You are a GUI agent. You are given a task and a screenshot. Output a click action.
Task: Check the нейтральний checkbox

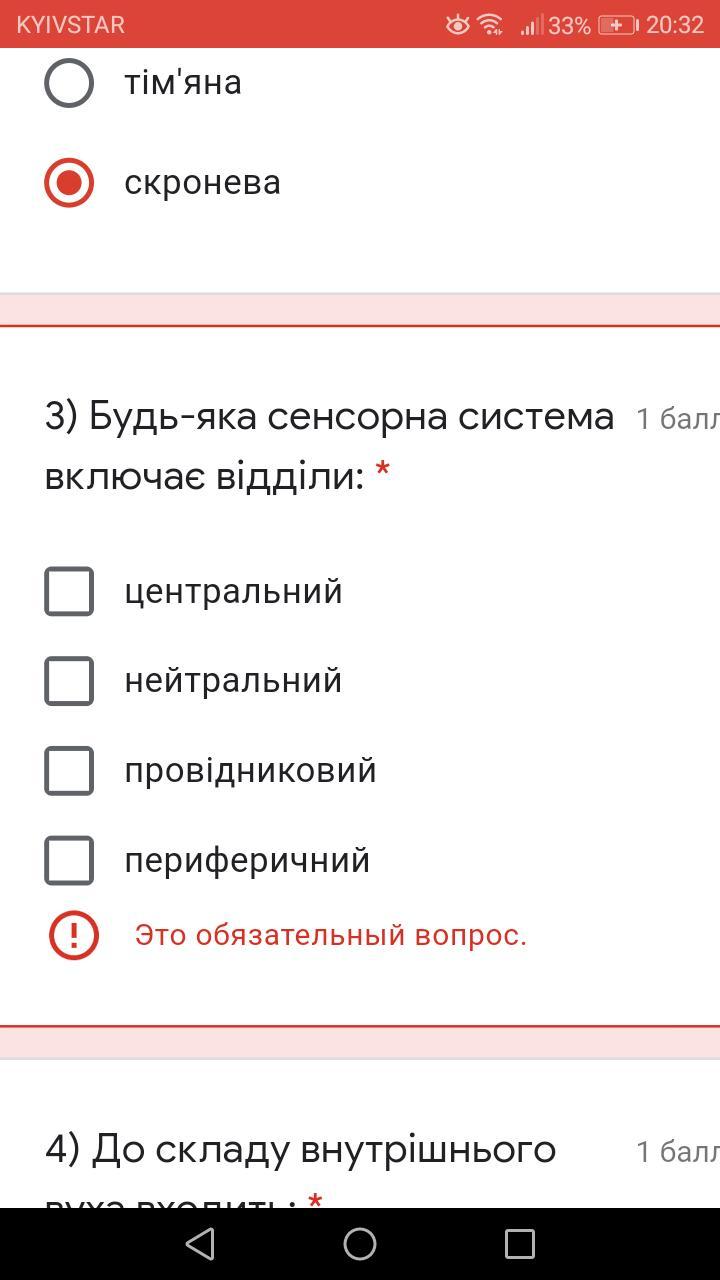(x=69, y=681)
